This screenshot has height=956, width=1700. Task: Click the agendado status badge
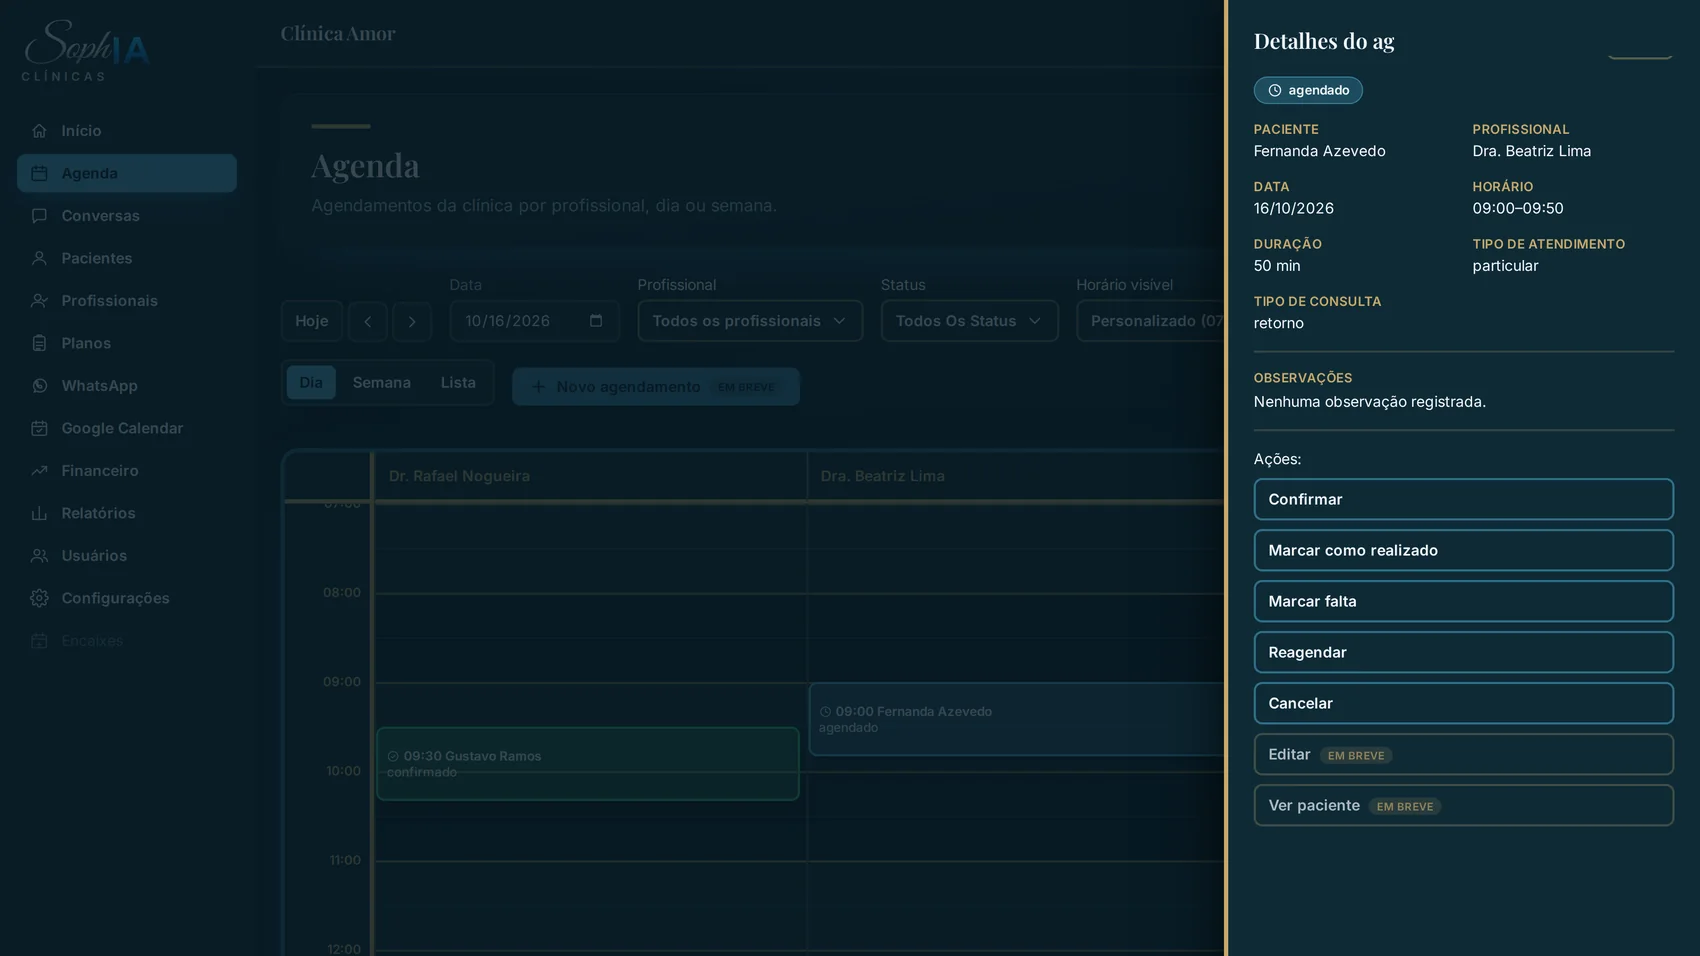tap(1308, 90)
